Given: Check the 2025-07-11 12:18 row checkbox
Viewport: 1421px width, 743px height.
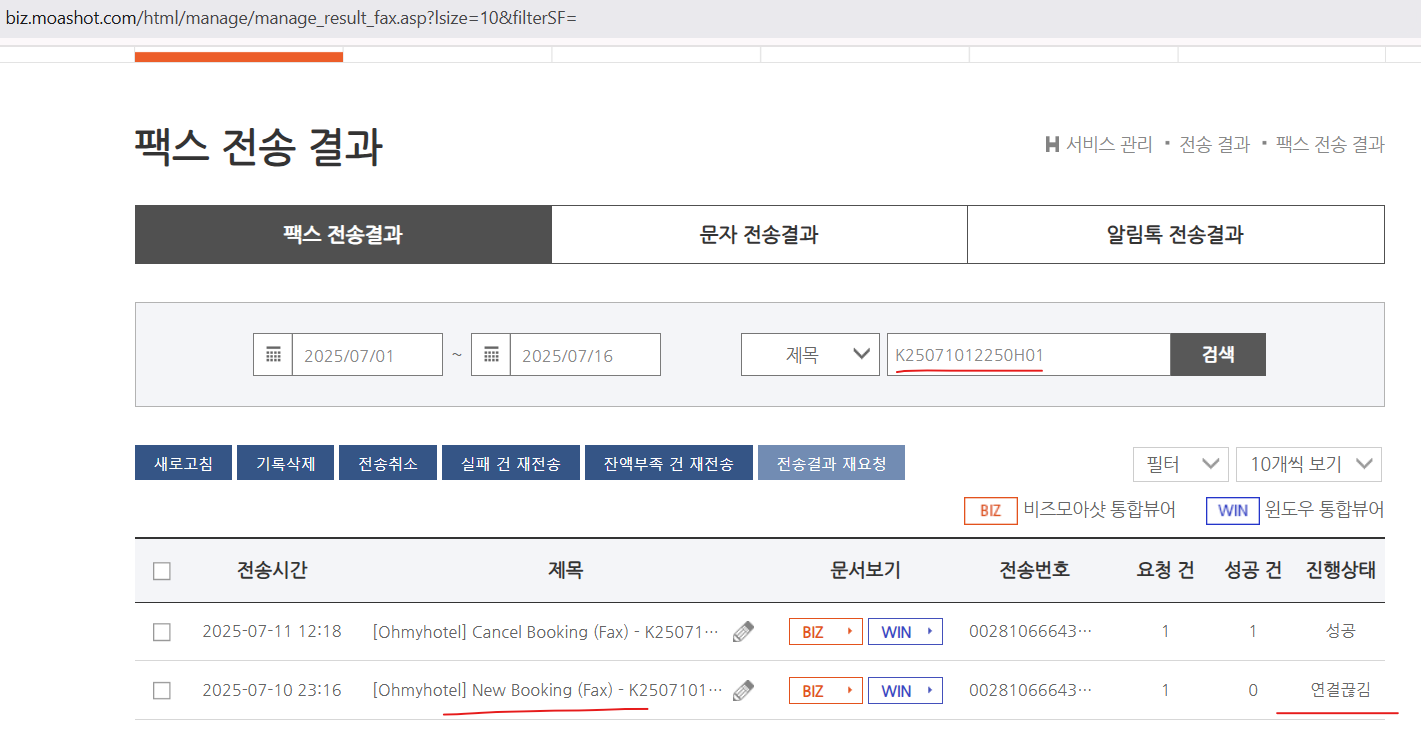Looking at the screenshot, I should tap(162, 632).
